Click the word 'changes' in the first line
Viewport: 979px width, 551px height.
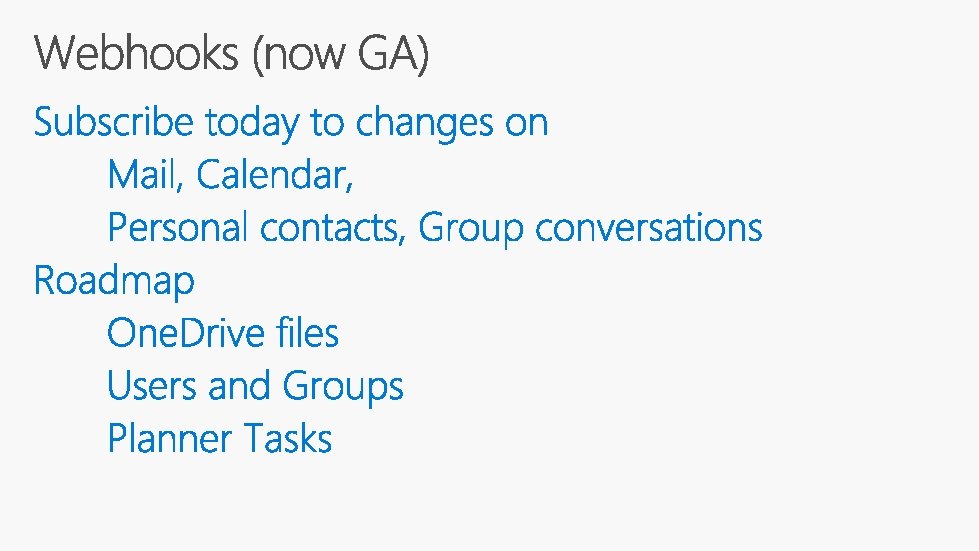[x=425, y=124]
